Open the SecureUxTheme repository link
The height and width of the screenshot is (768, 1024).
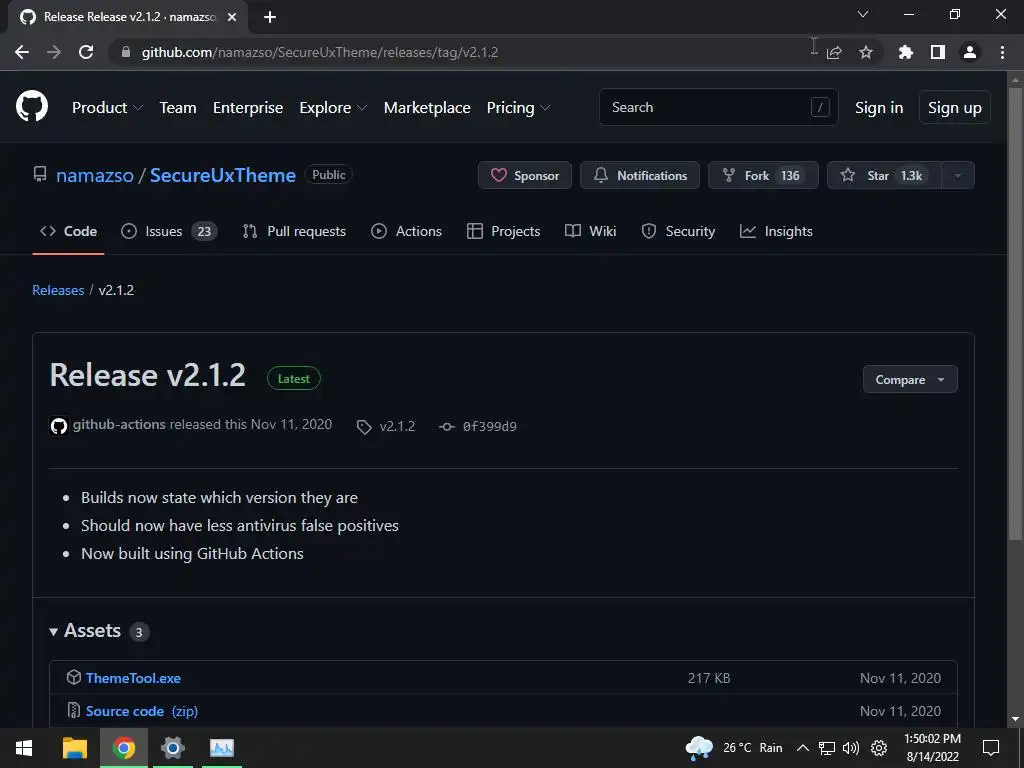[223, 175]
